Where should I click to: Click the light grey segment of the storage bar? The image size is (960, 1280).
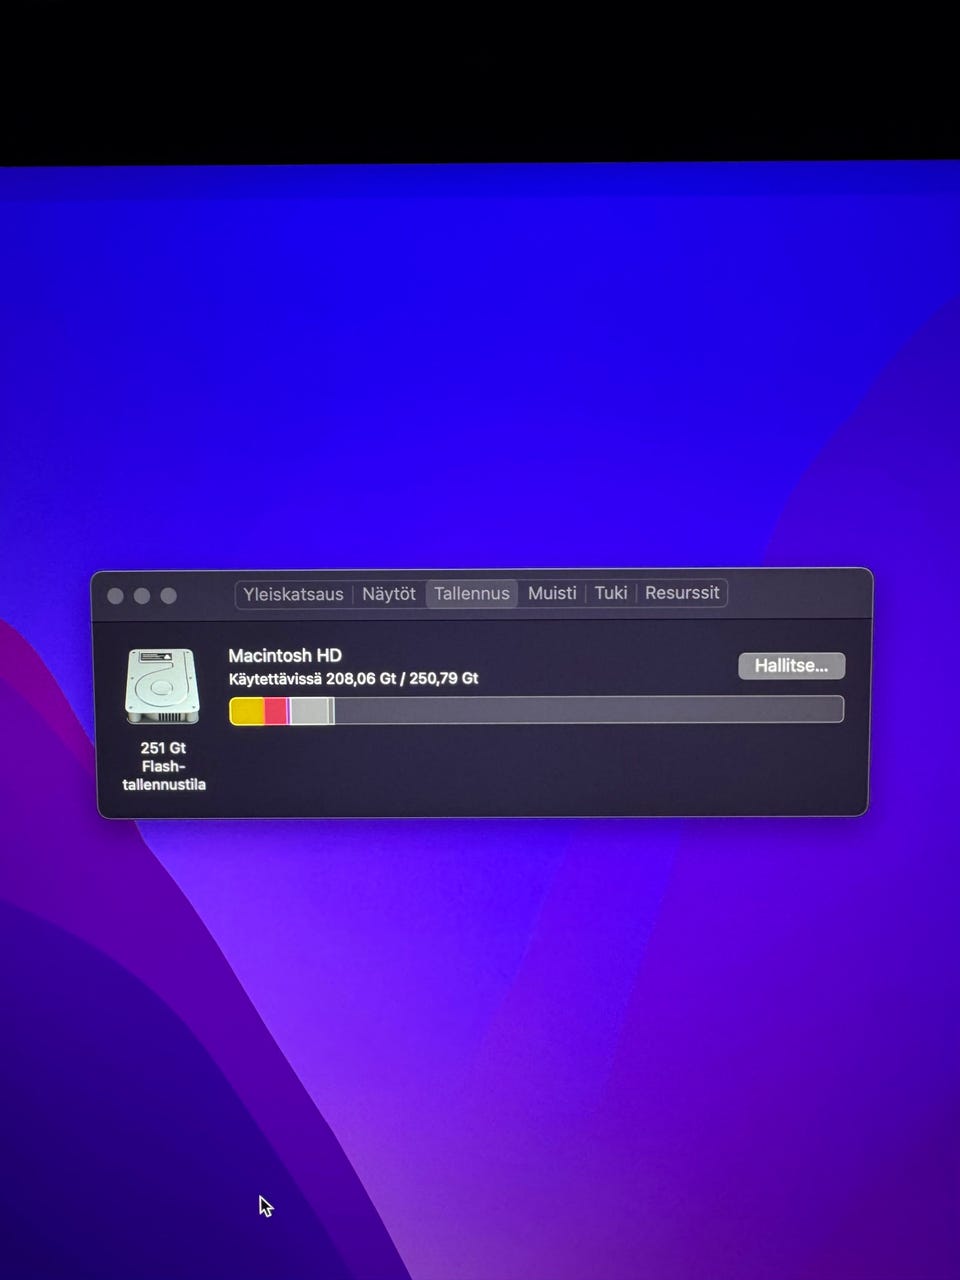point(311,711)
